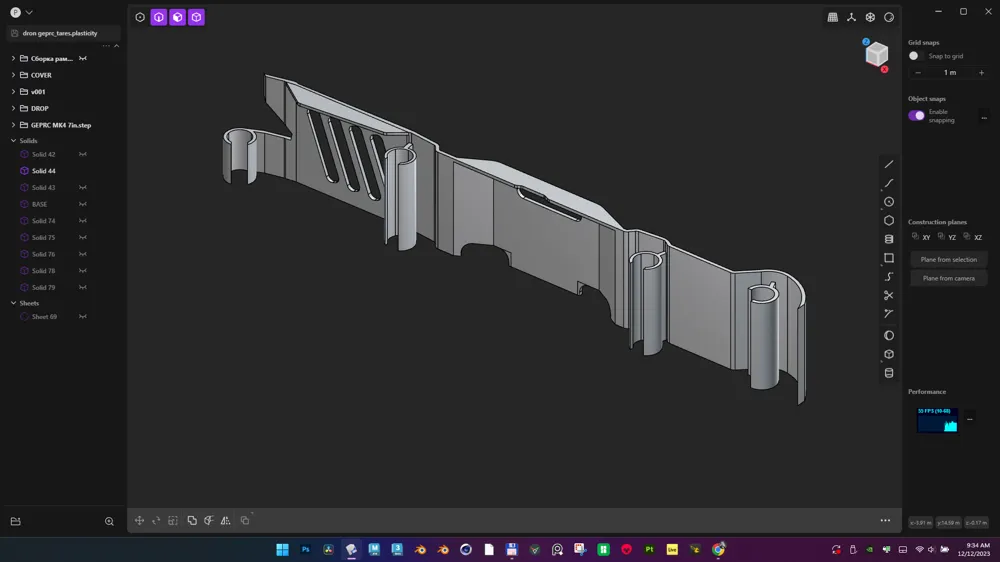1000x562 pixels.
Task: Collapse the Solids group
Action: [13, 140]
